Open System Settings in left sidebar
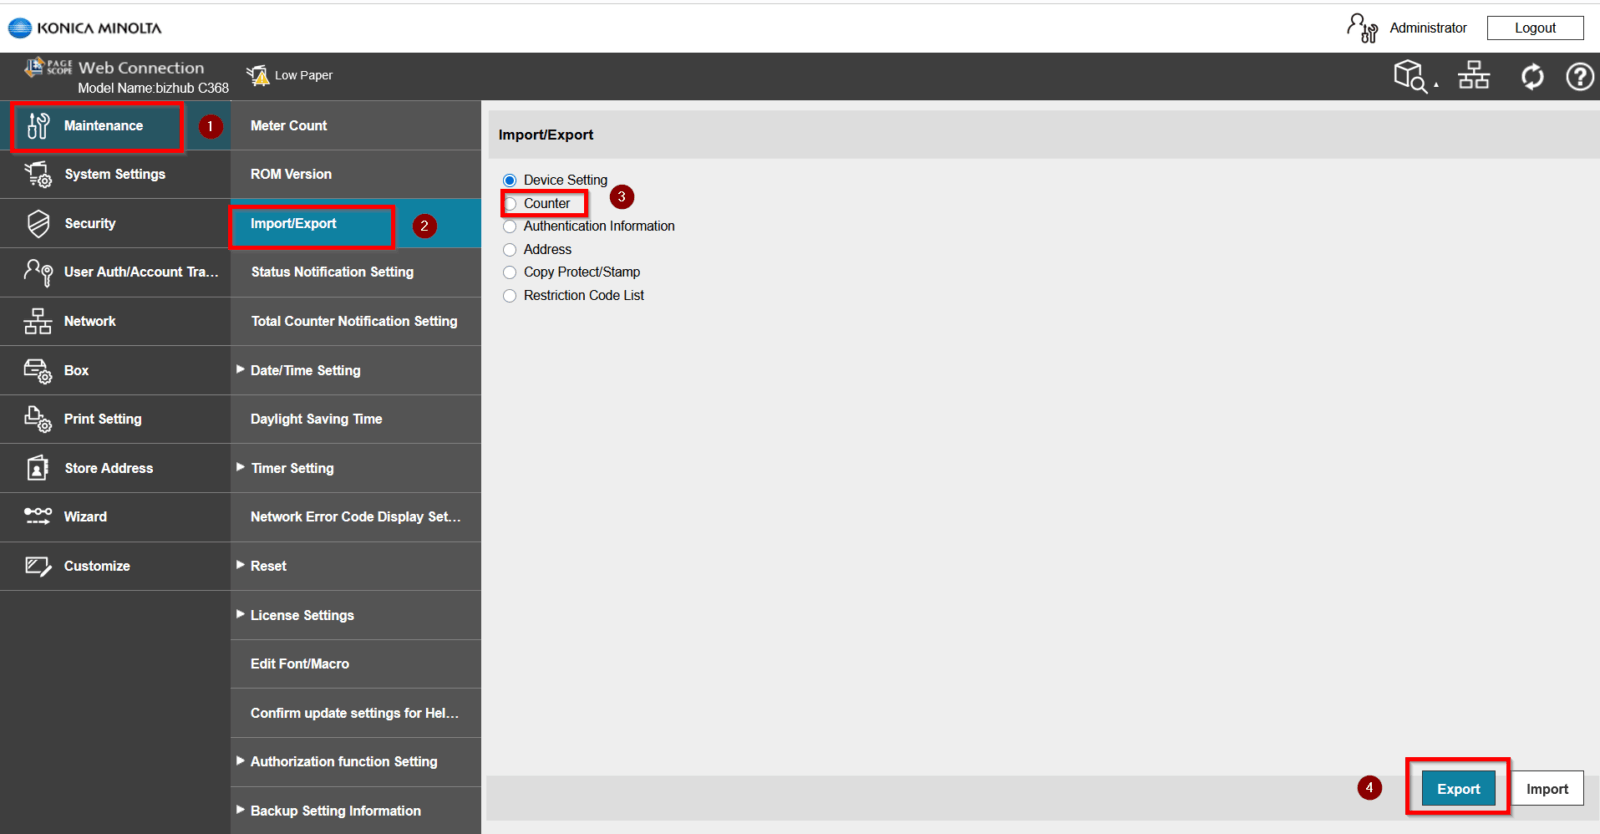Screen dimensions: 1600x834 (114, 174)
